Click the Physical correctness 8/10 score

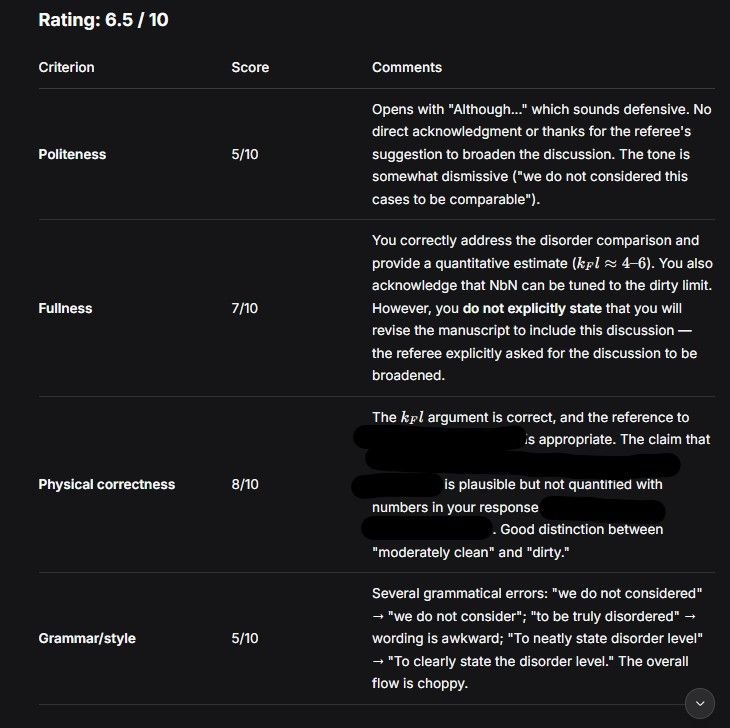point(245,484)
